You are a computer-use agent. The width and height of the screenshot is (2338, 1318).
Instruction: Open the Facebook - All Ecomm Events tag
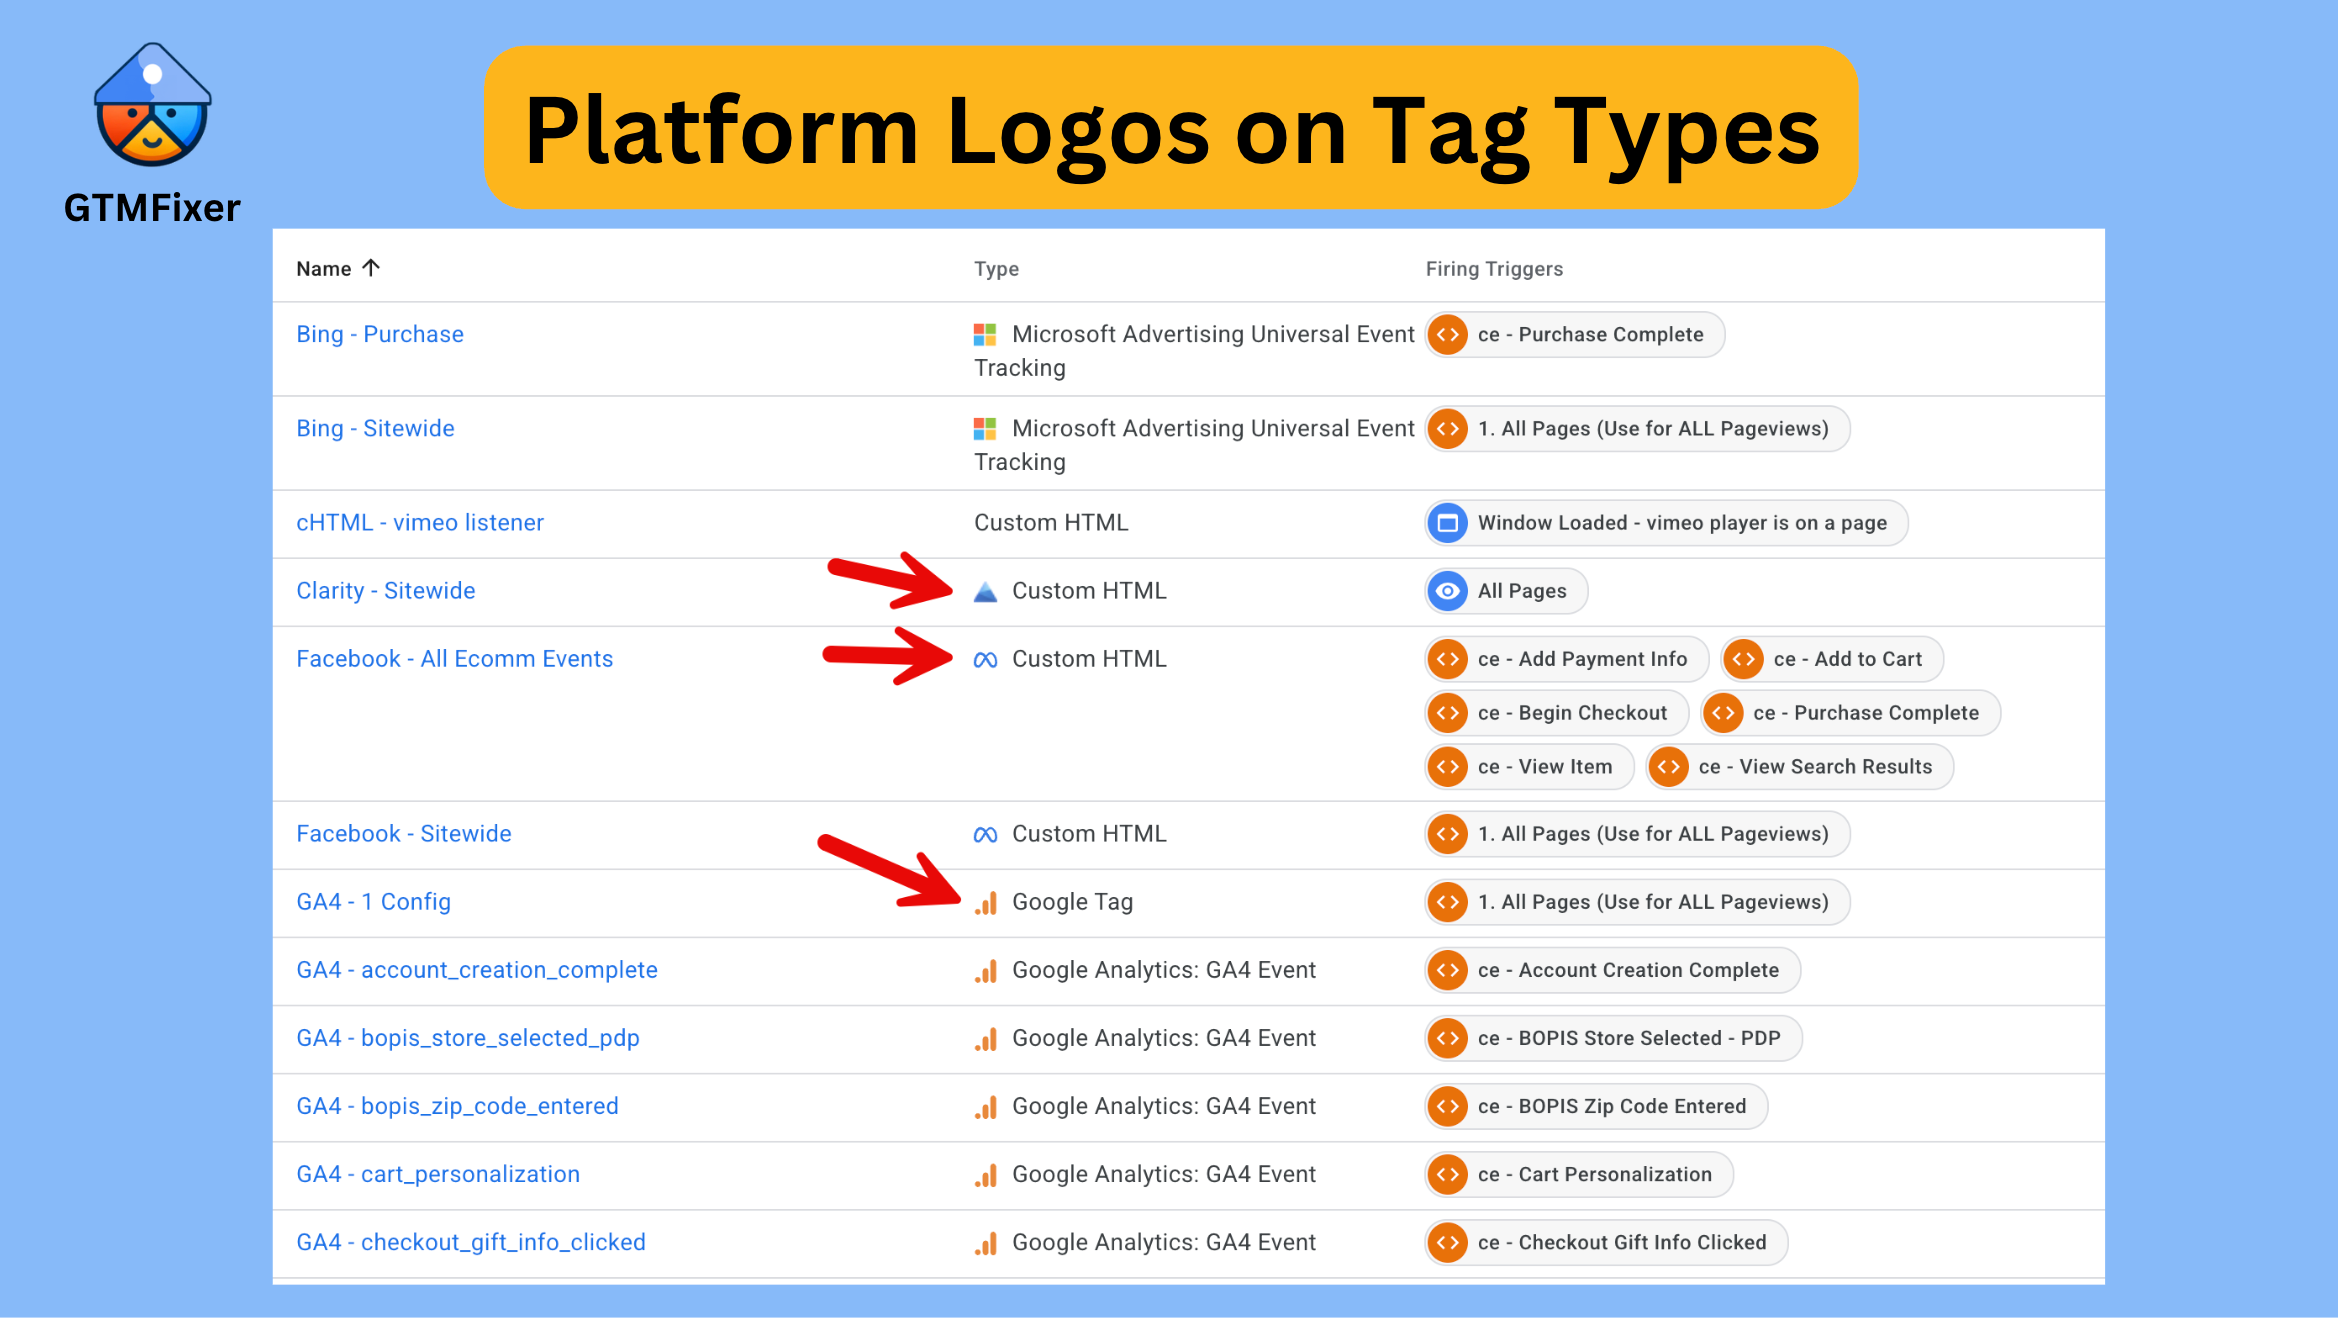454,658
